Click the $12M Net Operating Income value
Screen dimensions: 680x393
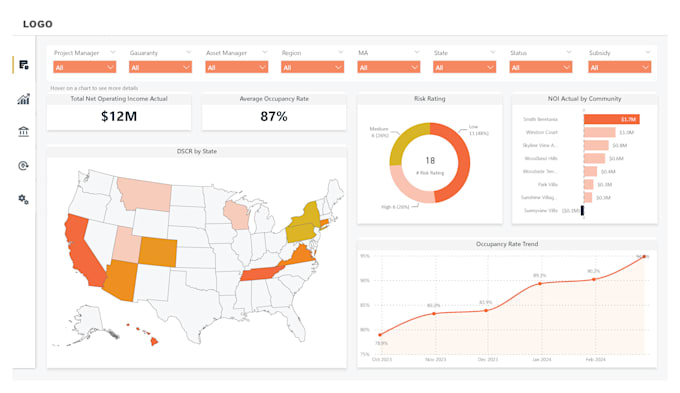pos(119,116)
